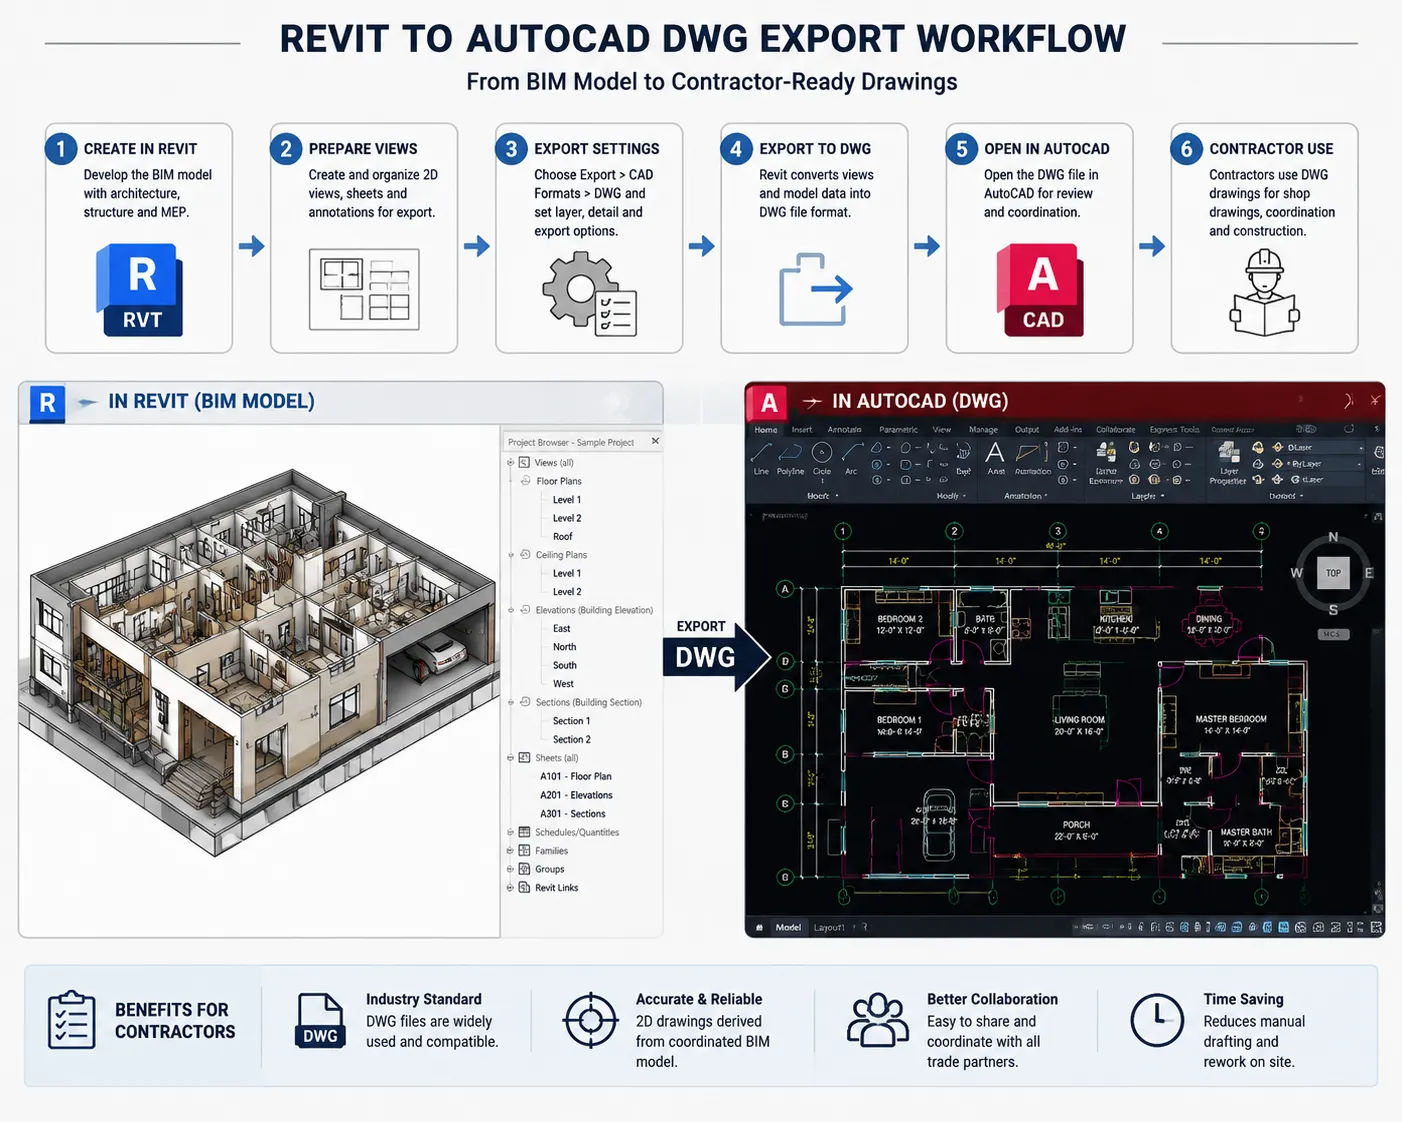Click the Revit R logo in panel header
Viewport: 1402px width, 1122px height.
[x=47, y=402]
